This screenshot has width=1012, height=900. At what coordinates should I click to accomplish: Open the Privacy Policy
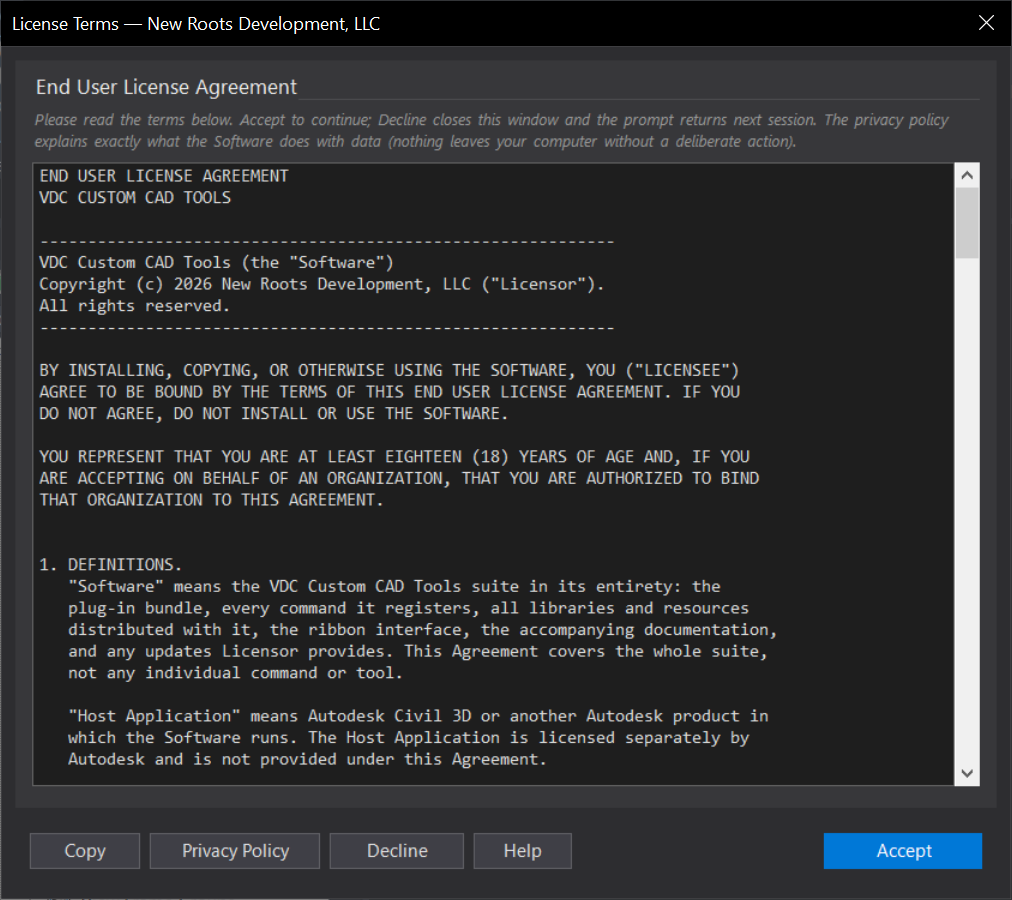coord(235,850)
